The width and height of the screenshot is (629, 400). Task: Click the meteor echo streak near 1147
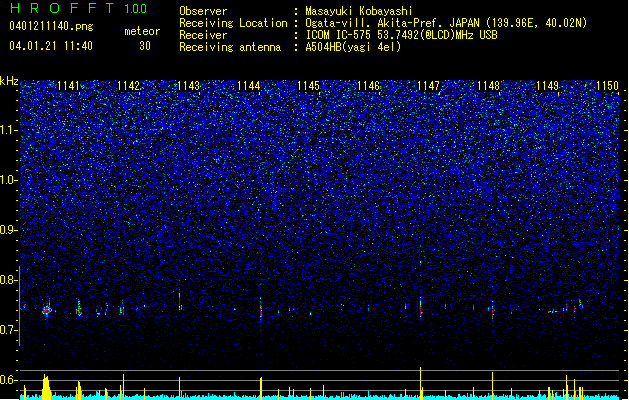(420, 307)
